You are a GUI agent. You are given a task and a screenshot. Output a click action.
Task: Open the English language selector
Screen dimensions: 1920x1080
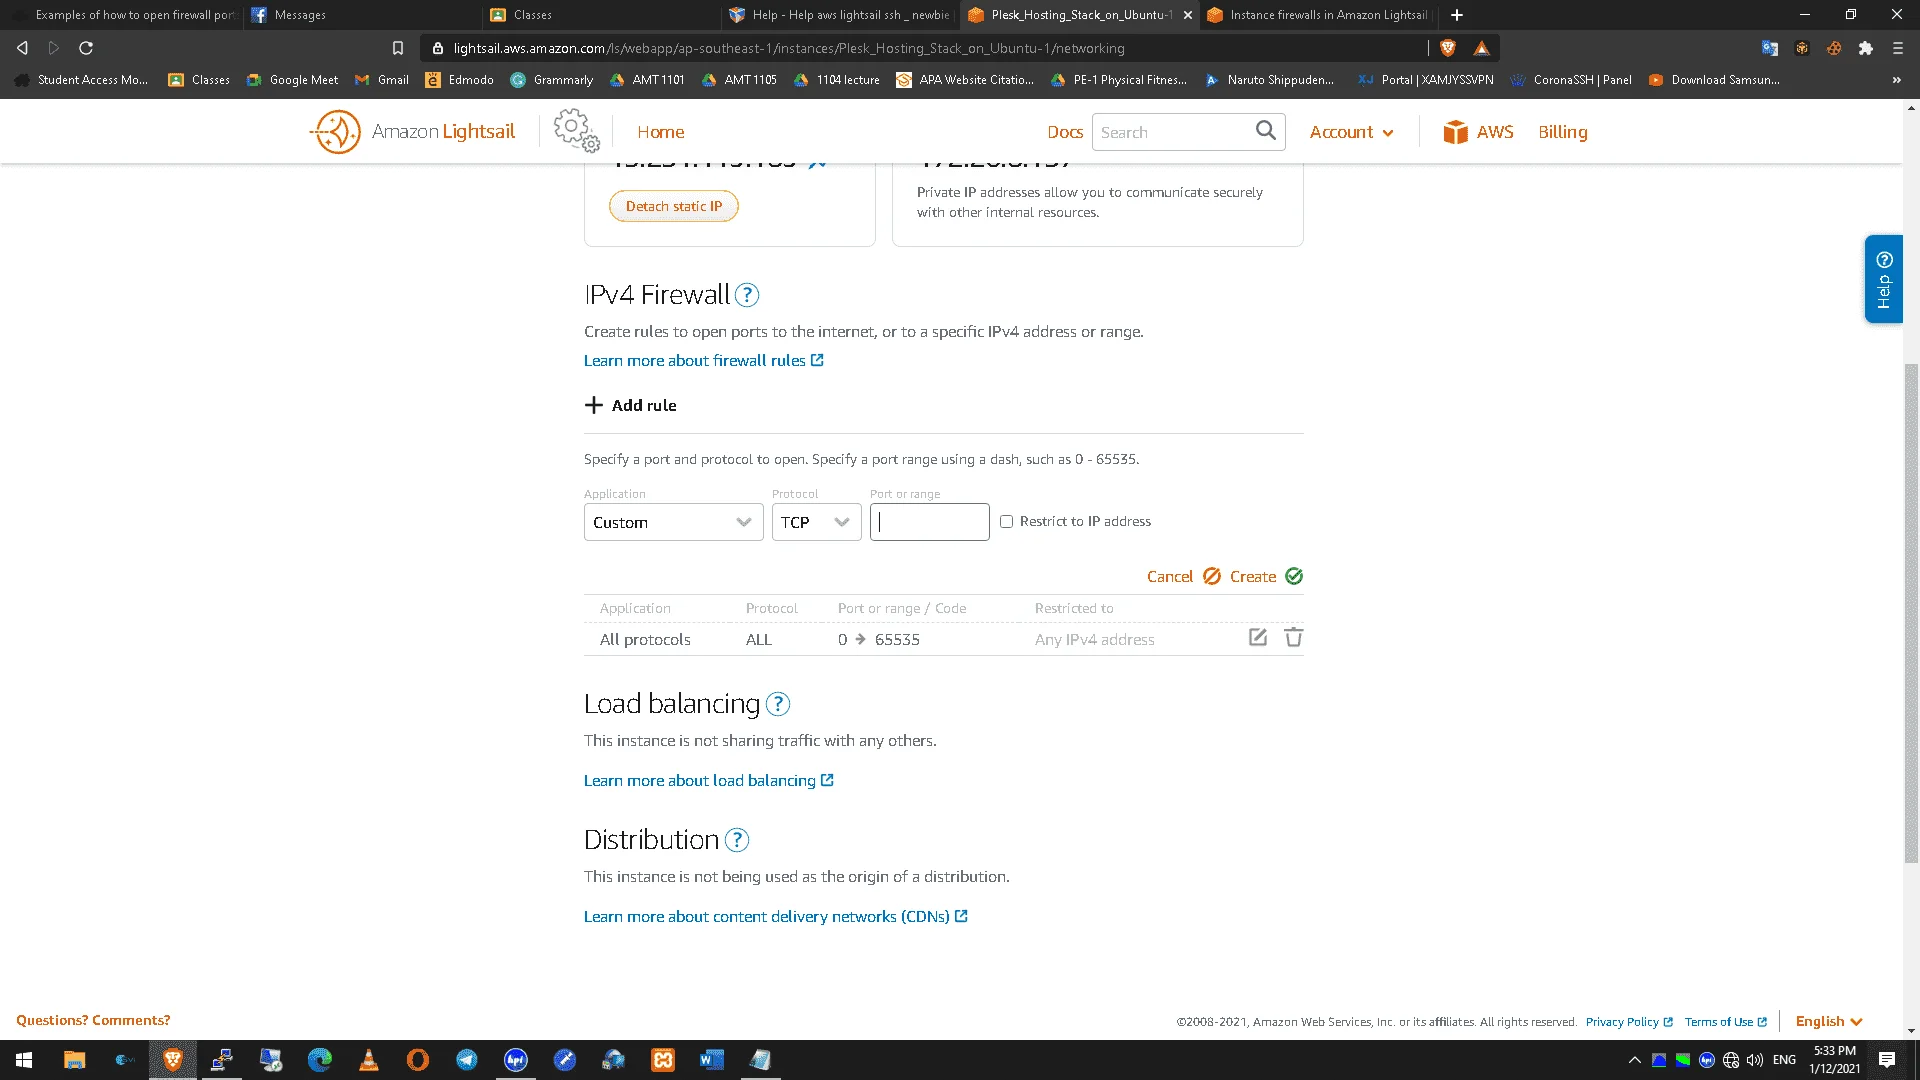pos(1829,1021)
